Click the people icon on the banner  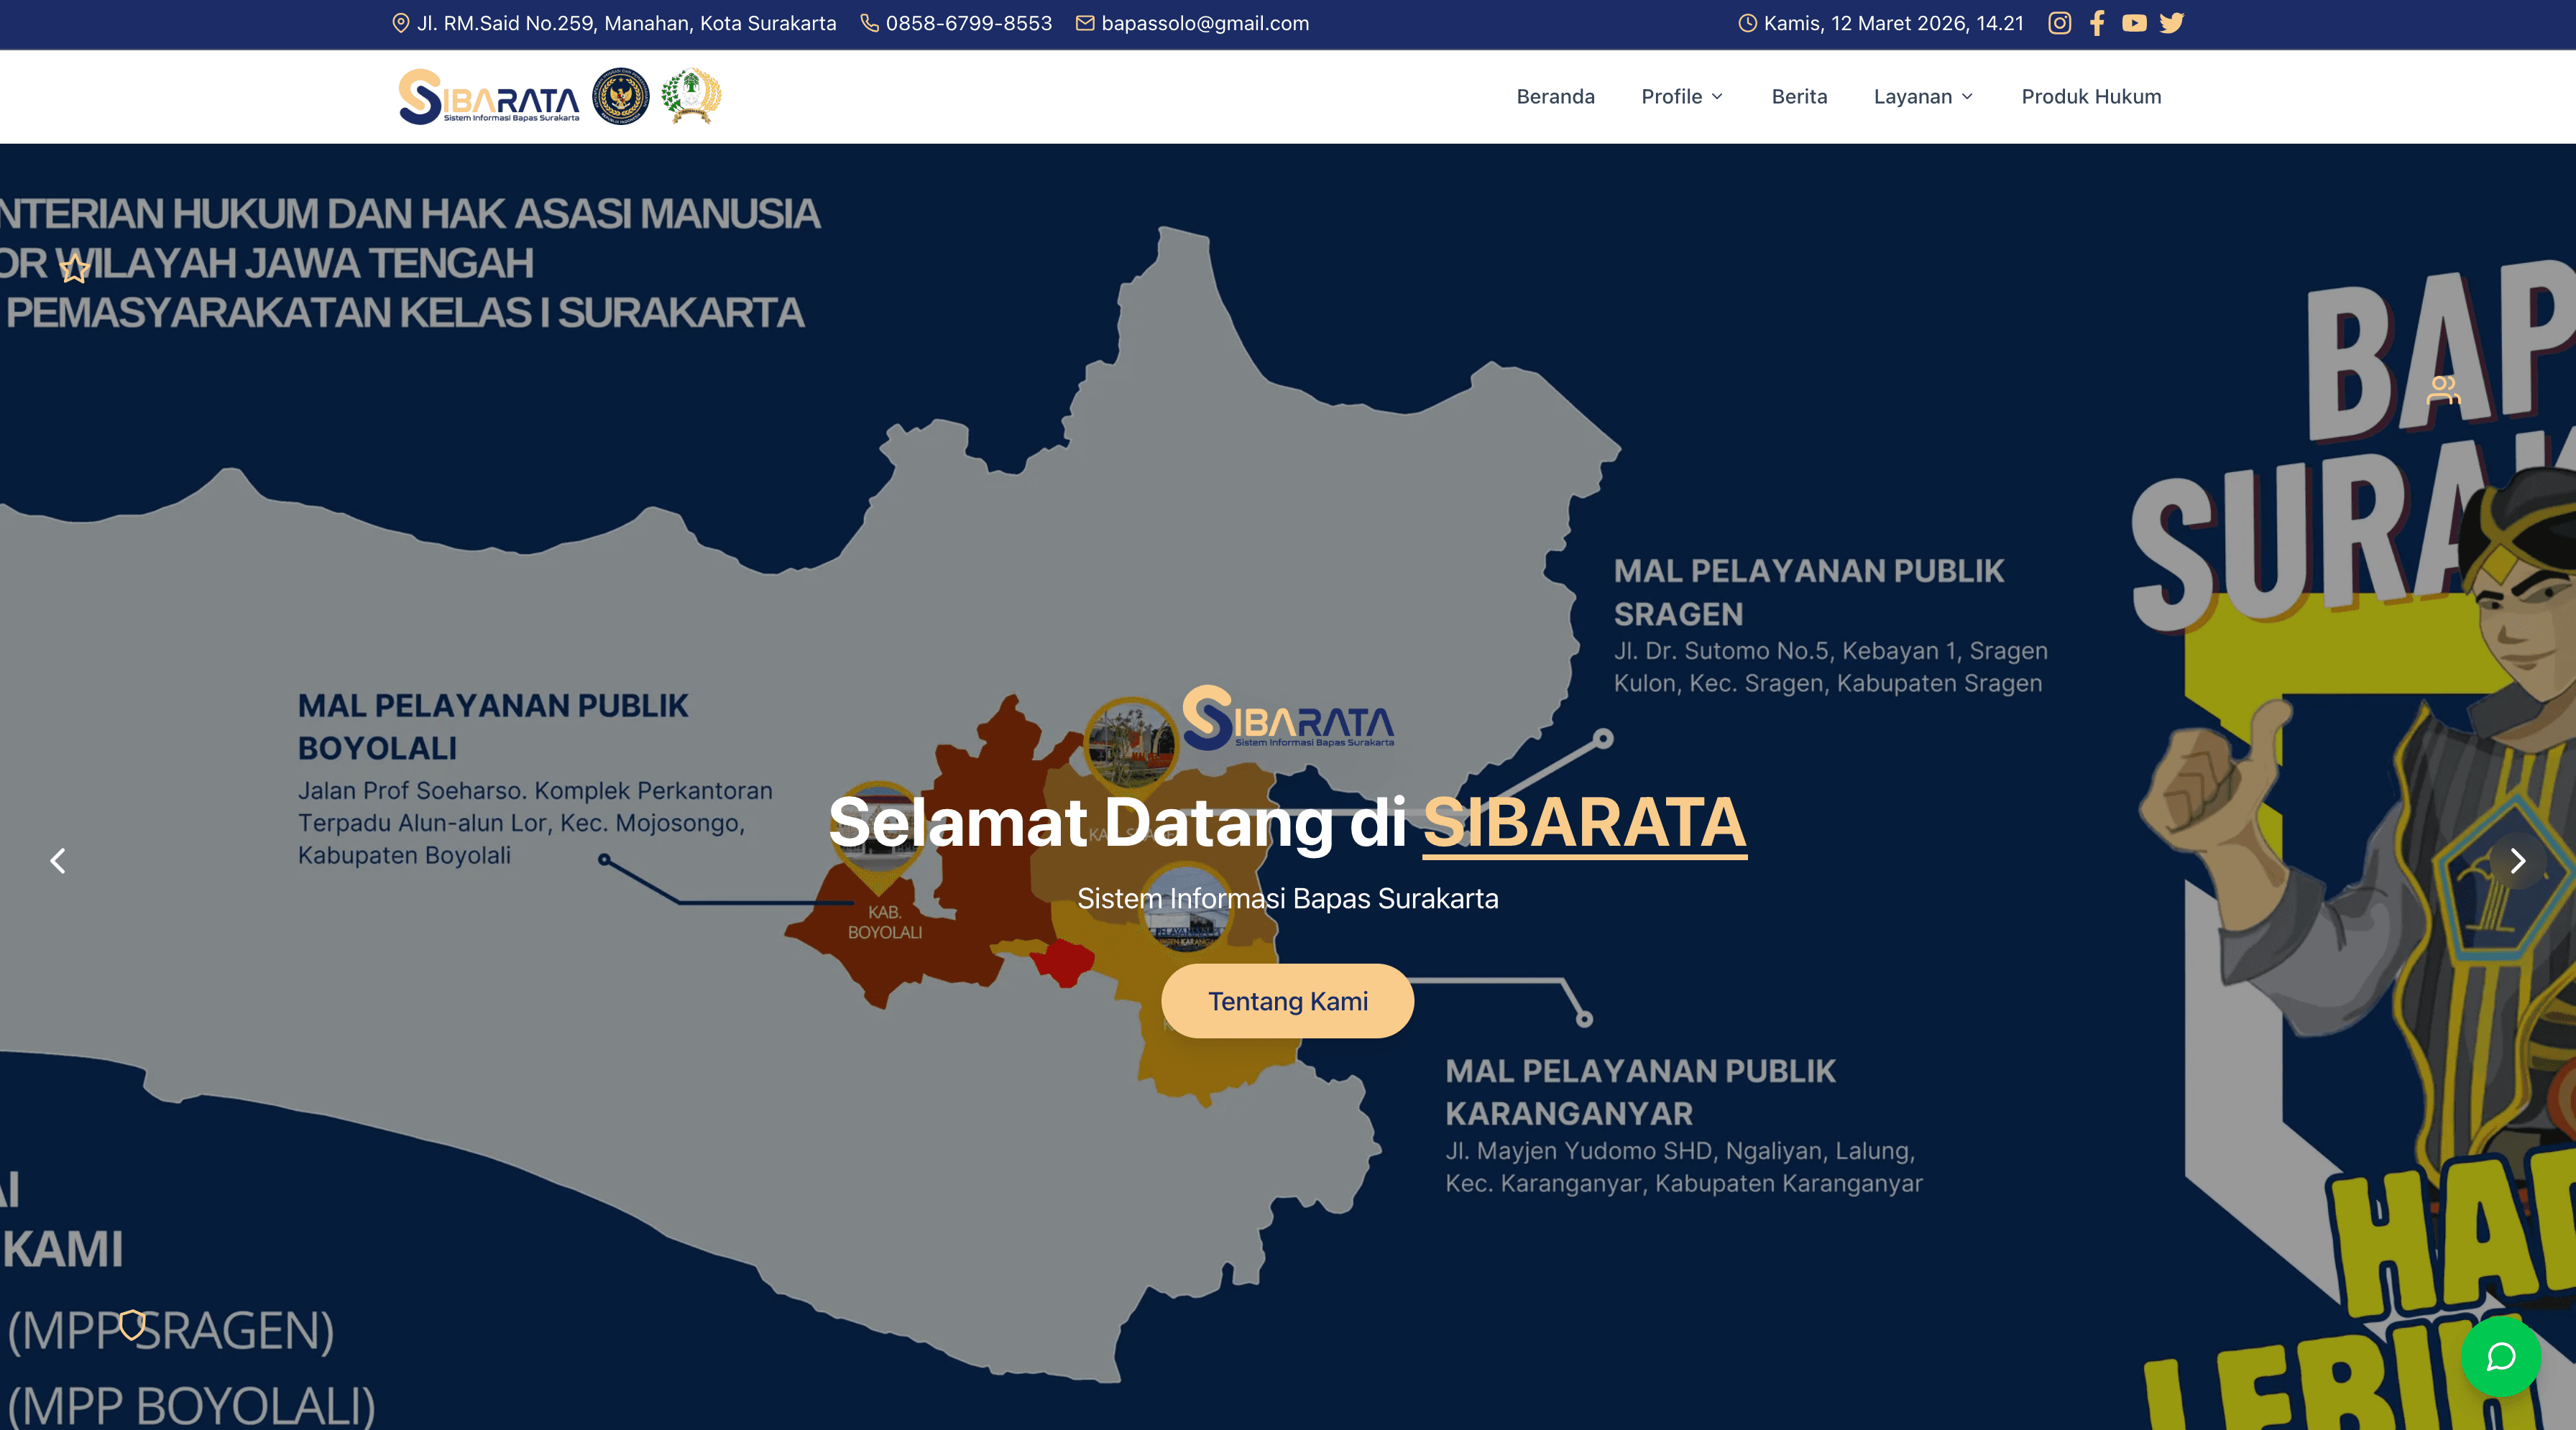coord(2443,390)
